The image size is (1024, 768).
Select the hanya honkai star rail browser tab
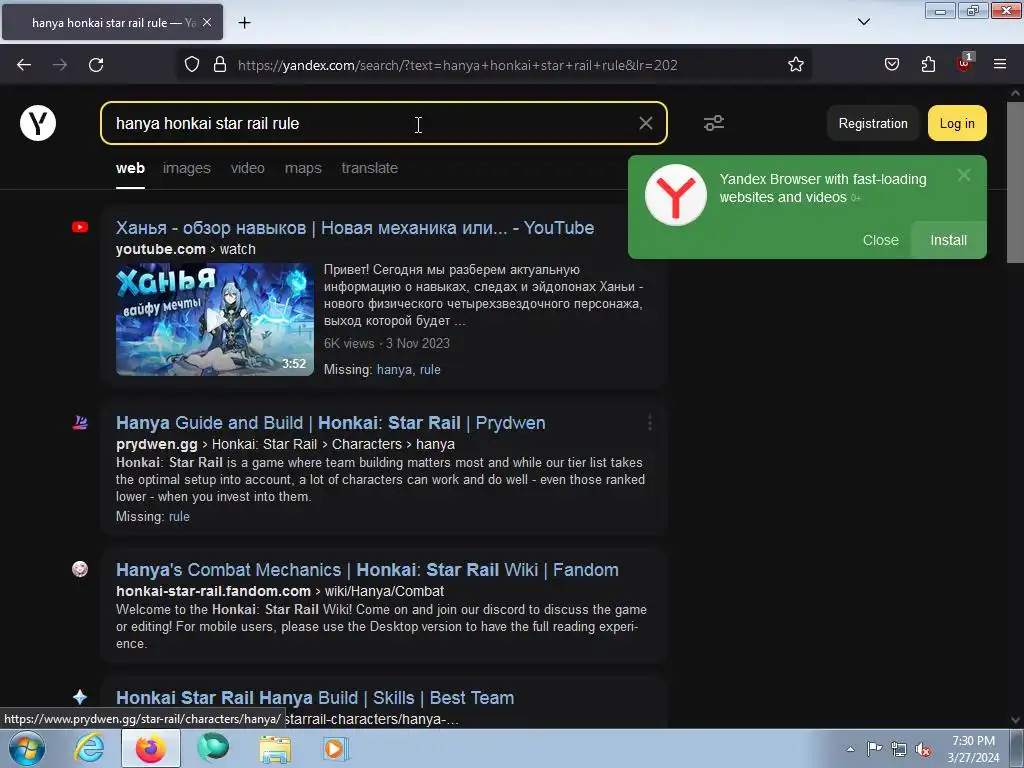pos(112,22)
